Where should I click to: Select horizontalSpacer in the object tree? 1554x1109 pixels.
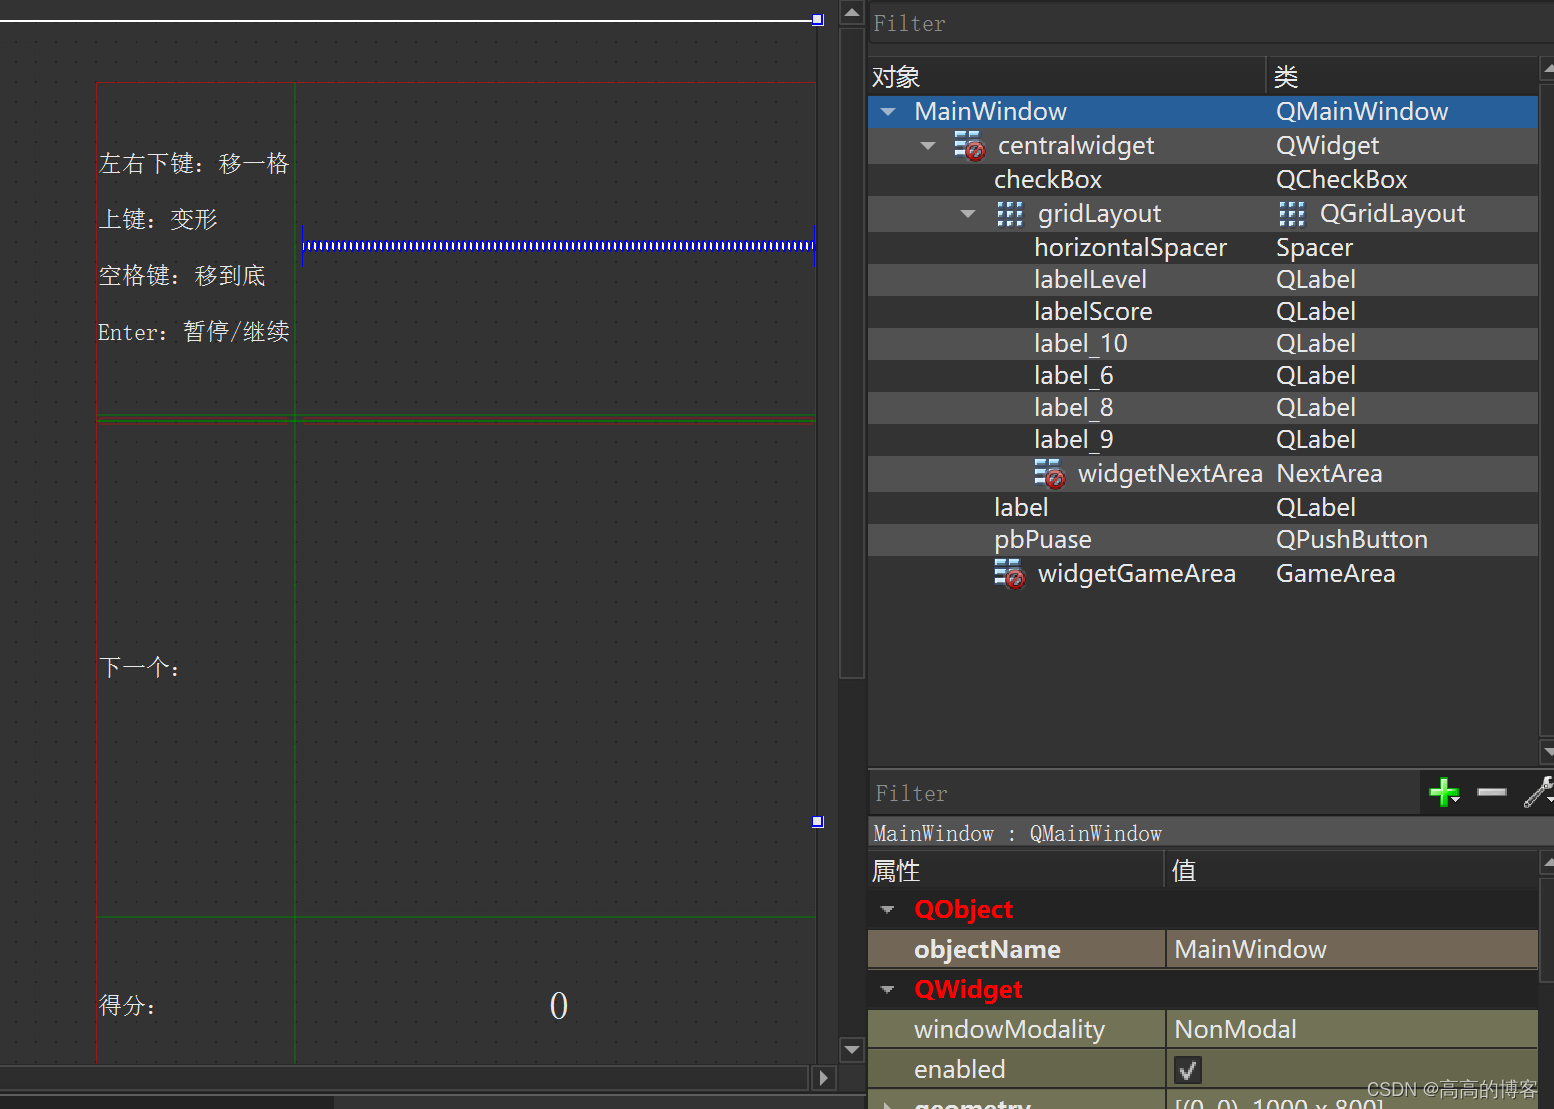(x=1130, y=248)
